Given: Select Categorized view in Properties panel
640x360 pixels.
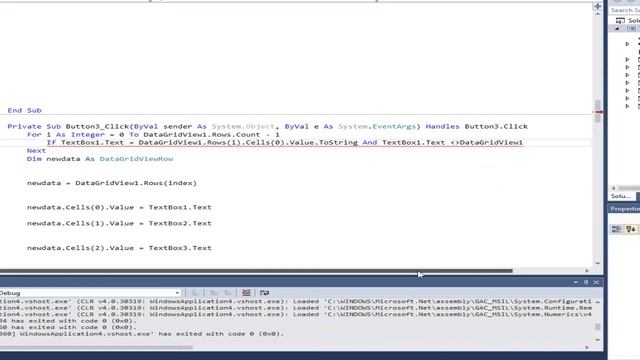Looking at the screenshot, I should pos(616,229).
